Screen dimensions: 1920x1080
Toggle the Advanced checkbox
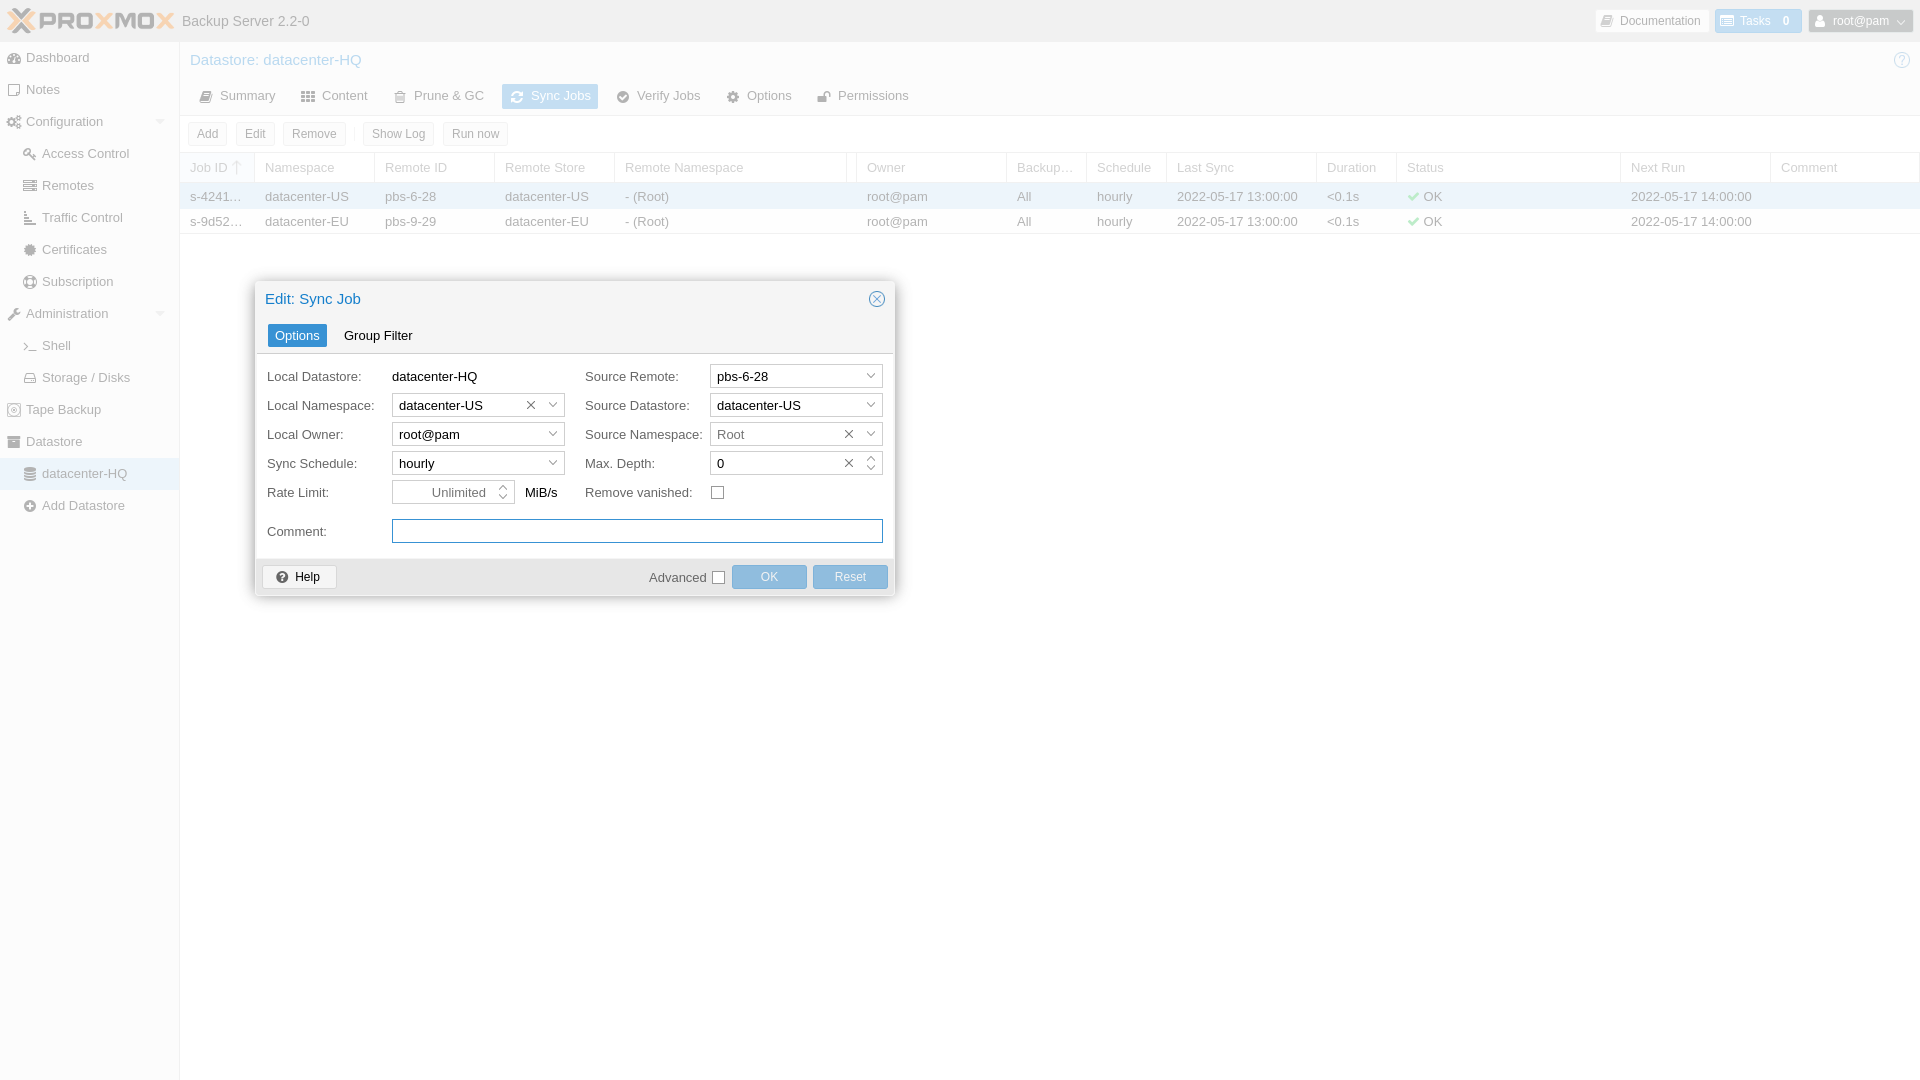click(718, 577)
